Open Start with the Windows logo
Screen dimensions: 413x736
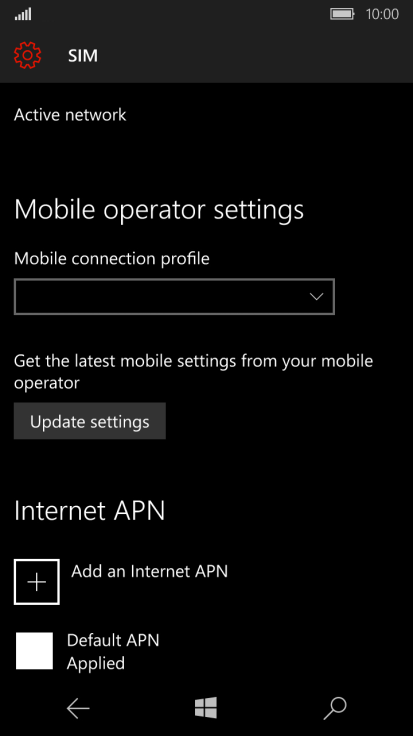[206, 708]
